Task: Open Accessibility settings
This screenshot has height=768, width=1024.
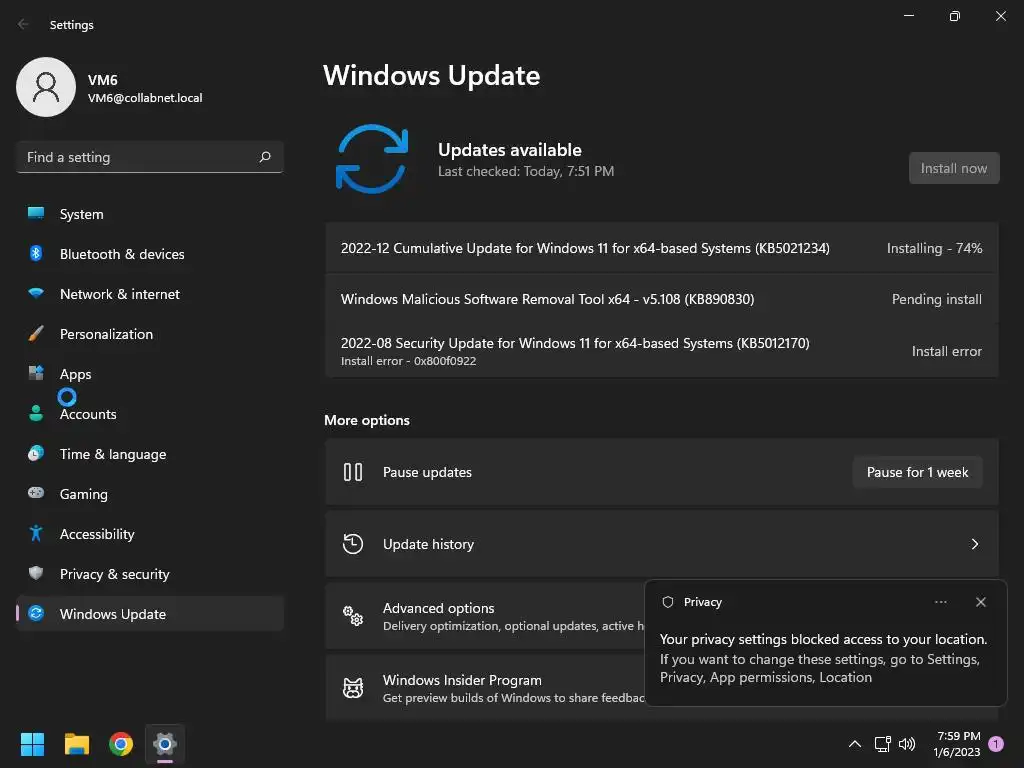Action: 150,534
